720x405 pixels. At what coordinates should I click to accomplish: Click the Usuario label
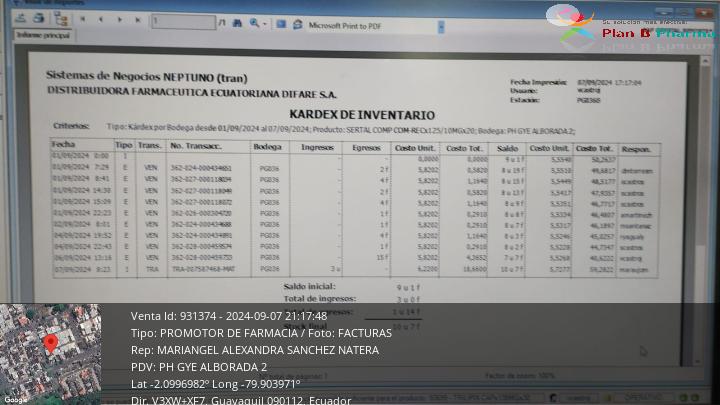[x=524, y=91]
